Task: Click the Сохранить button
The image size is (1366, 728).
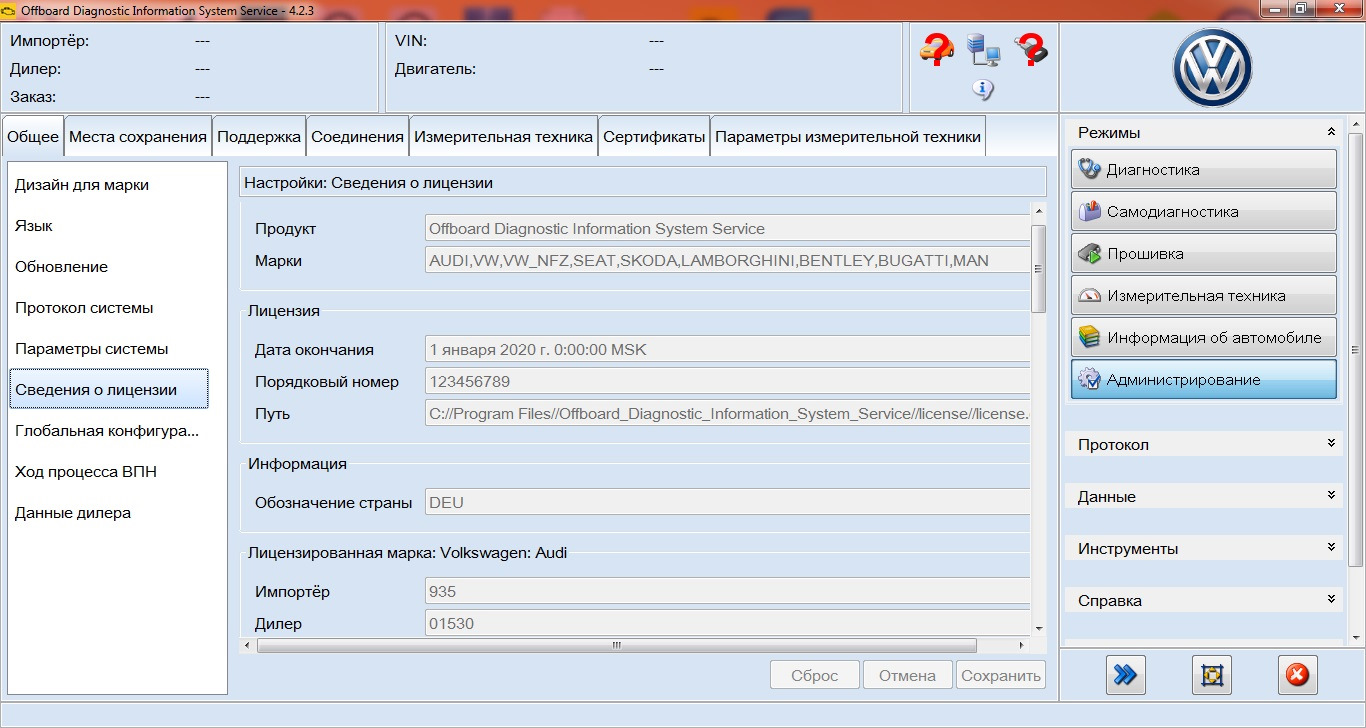Action: 1001,675
